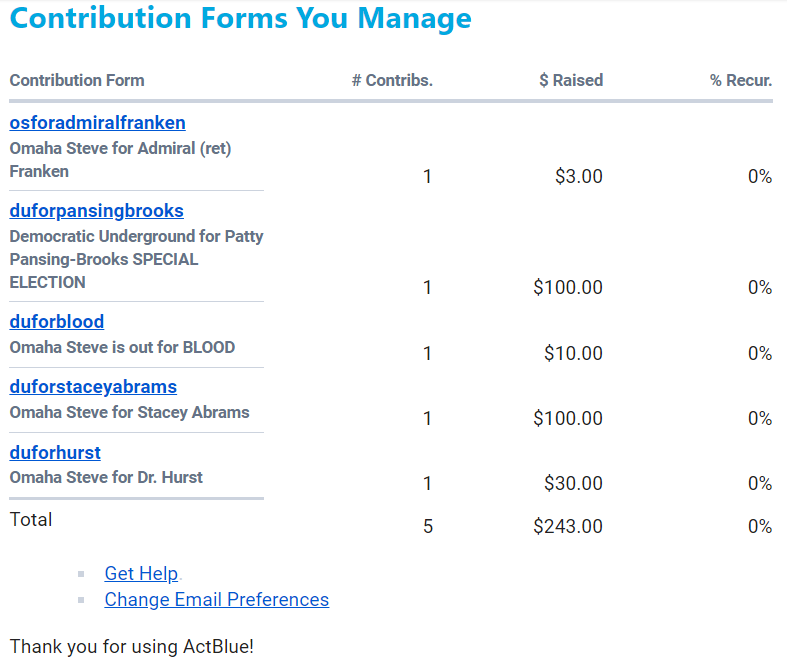Viewport: 787px width, 664px height.
Task: Click the Get Help link
Action: [x=141, y=574]
